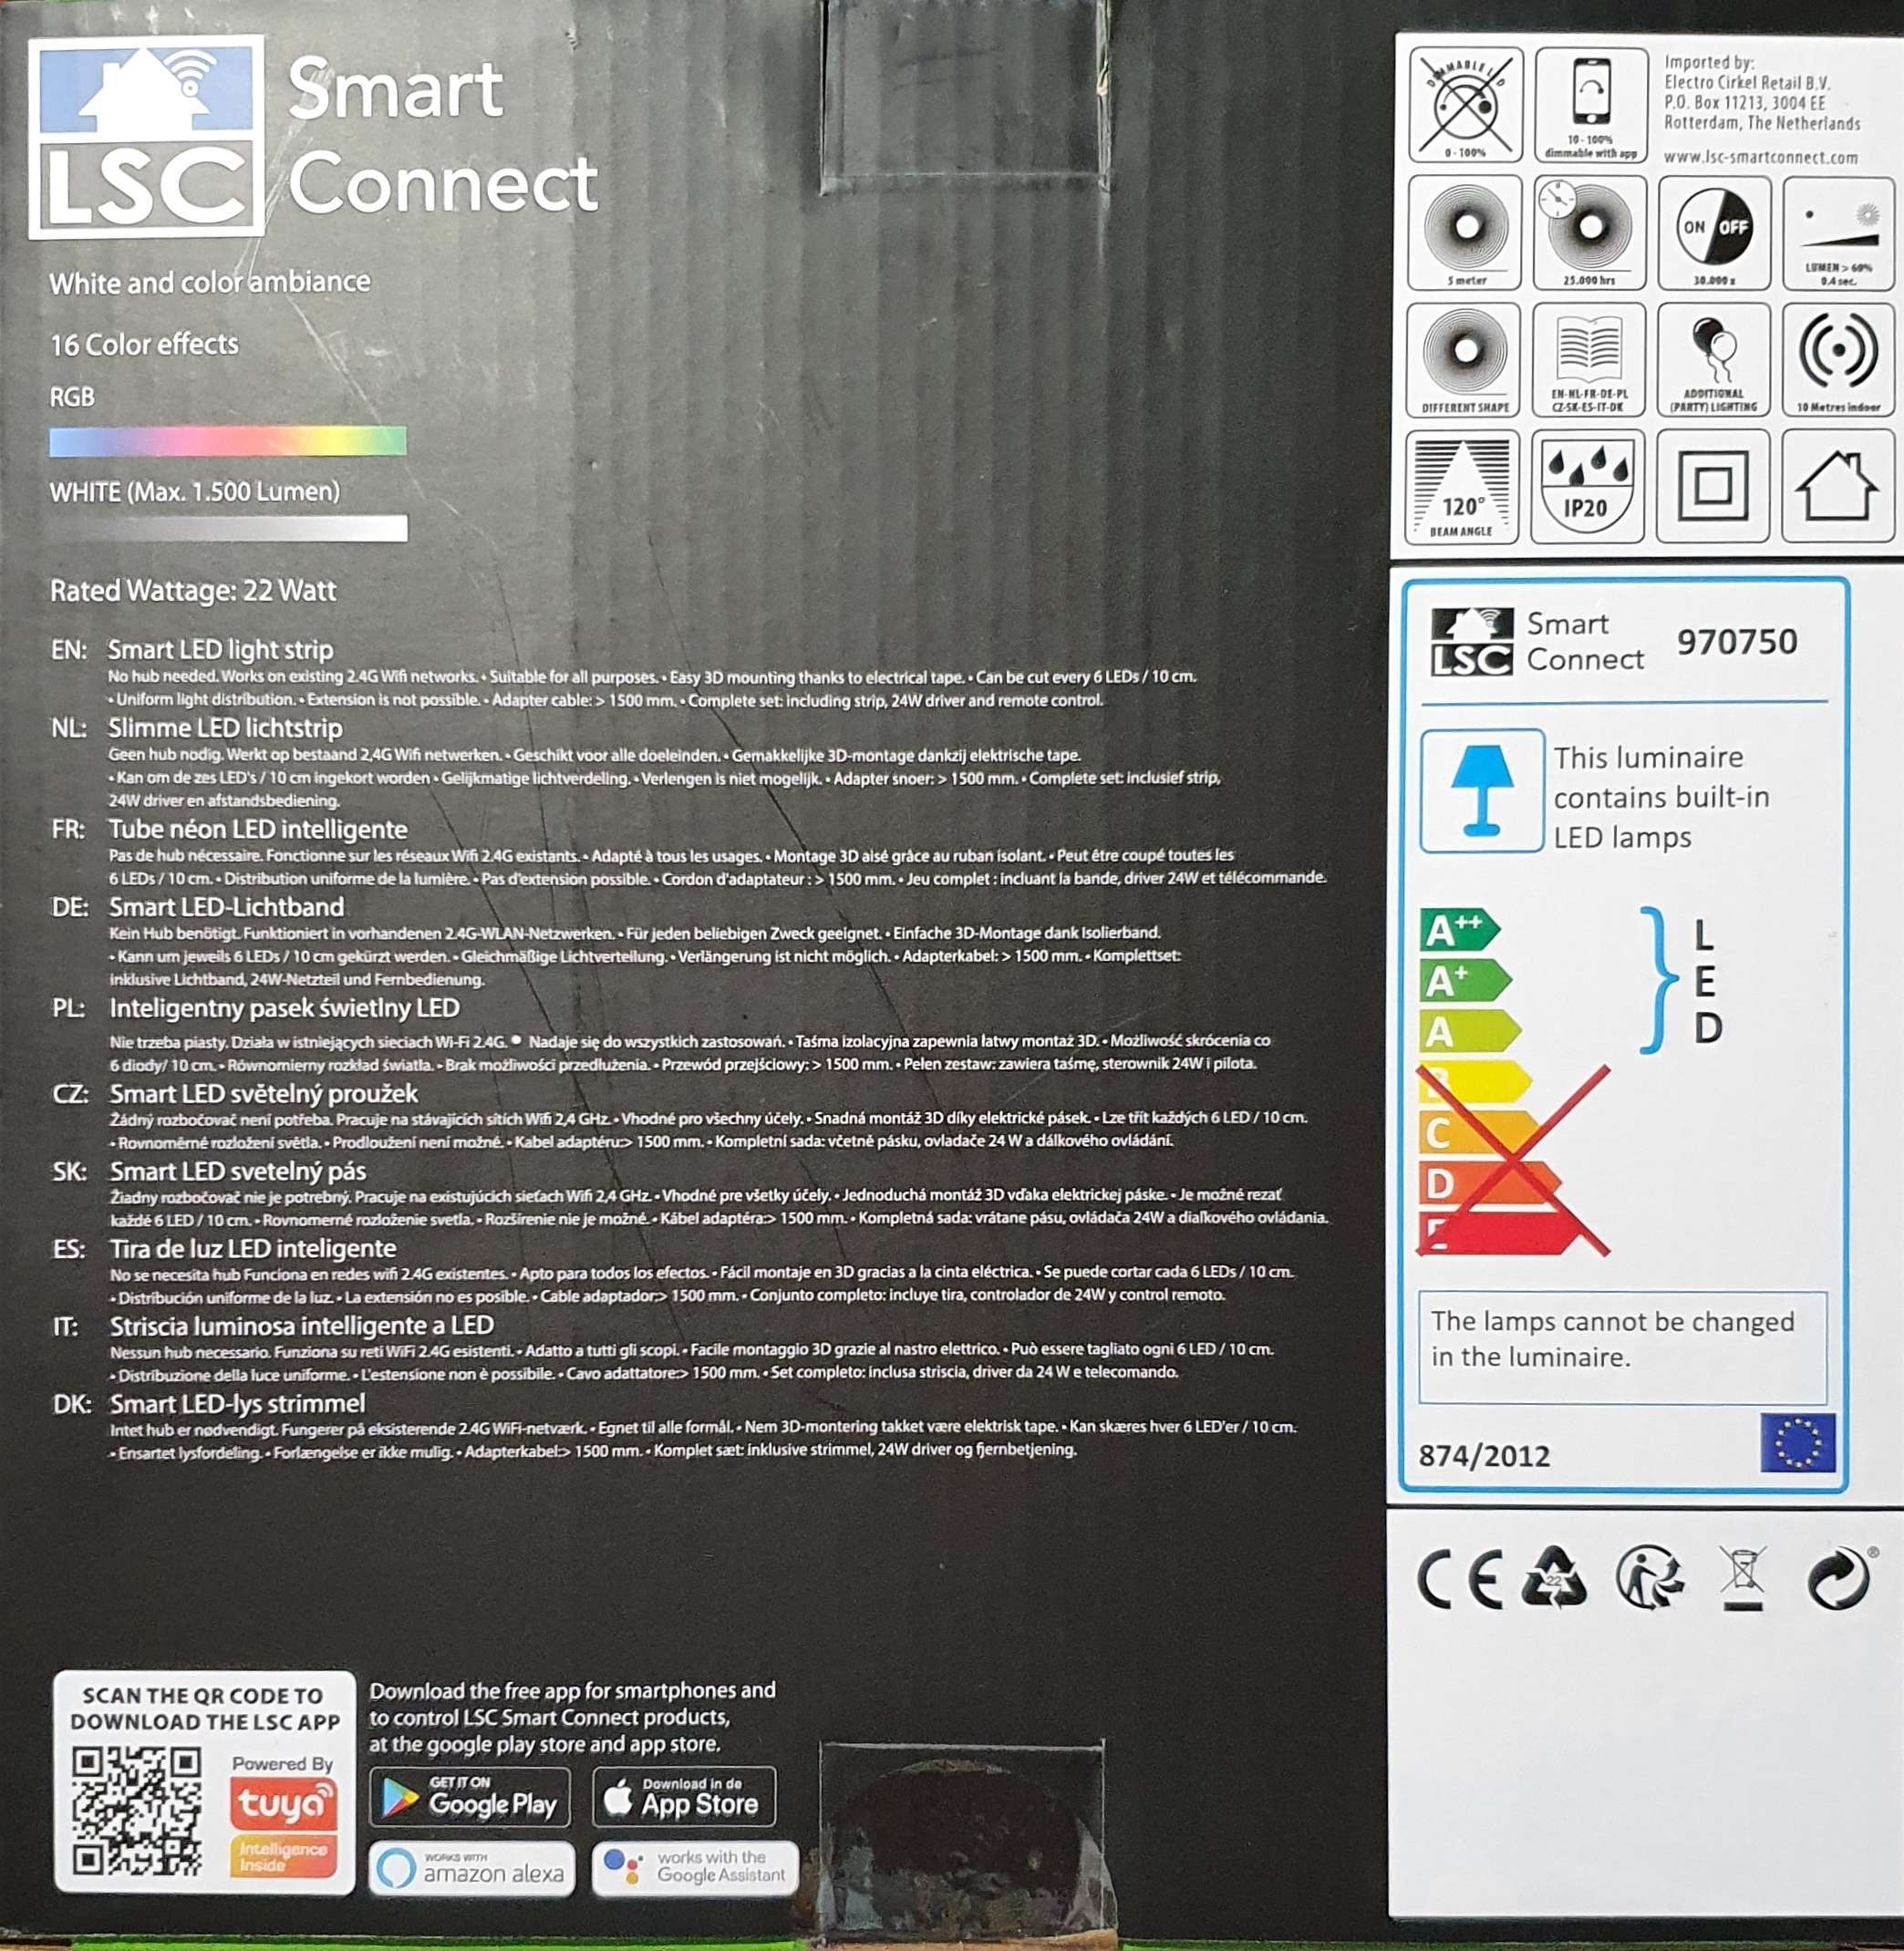Click 'Download the free app for smartphones' text

tap(572, 1717)
